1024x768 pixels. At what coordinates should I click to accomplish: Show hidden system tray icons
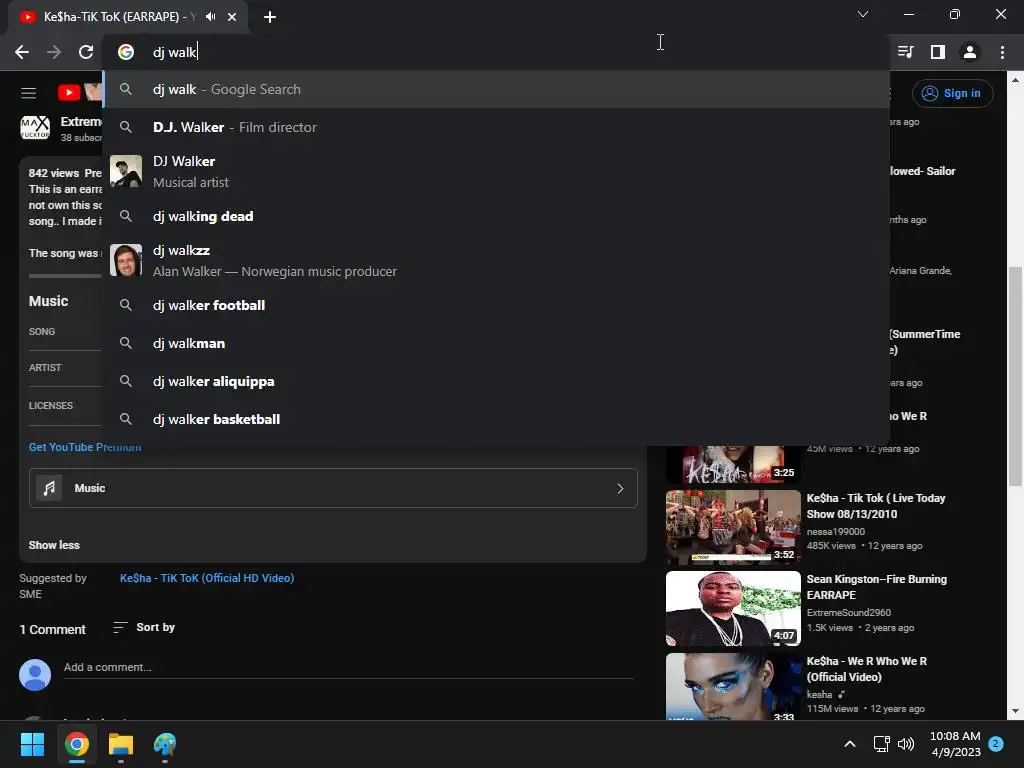coord(850,744)
